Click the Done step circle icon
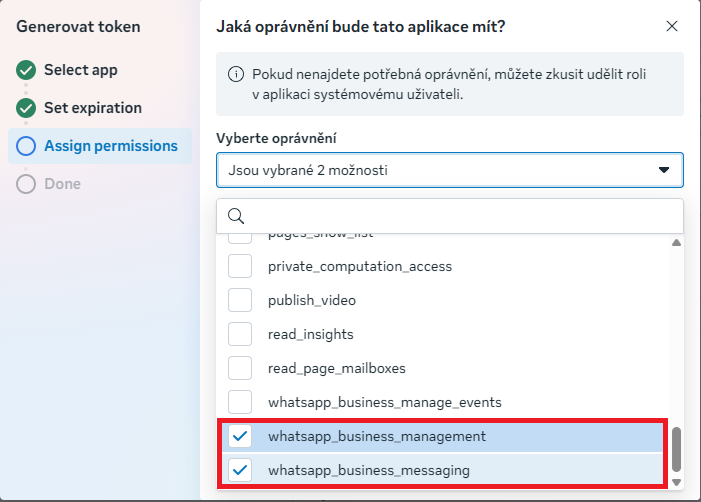This screenshot has width=701, height=502. tap(26, 184)
